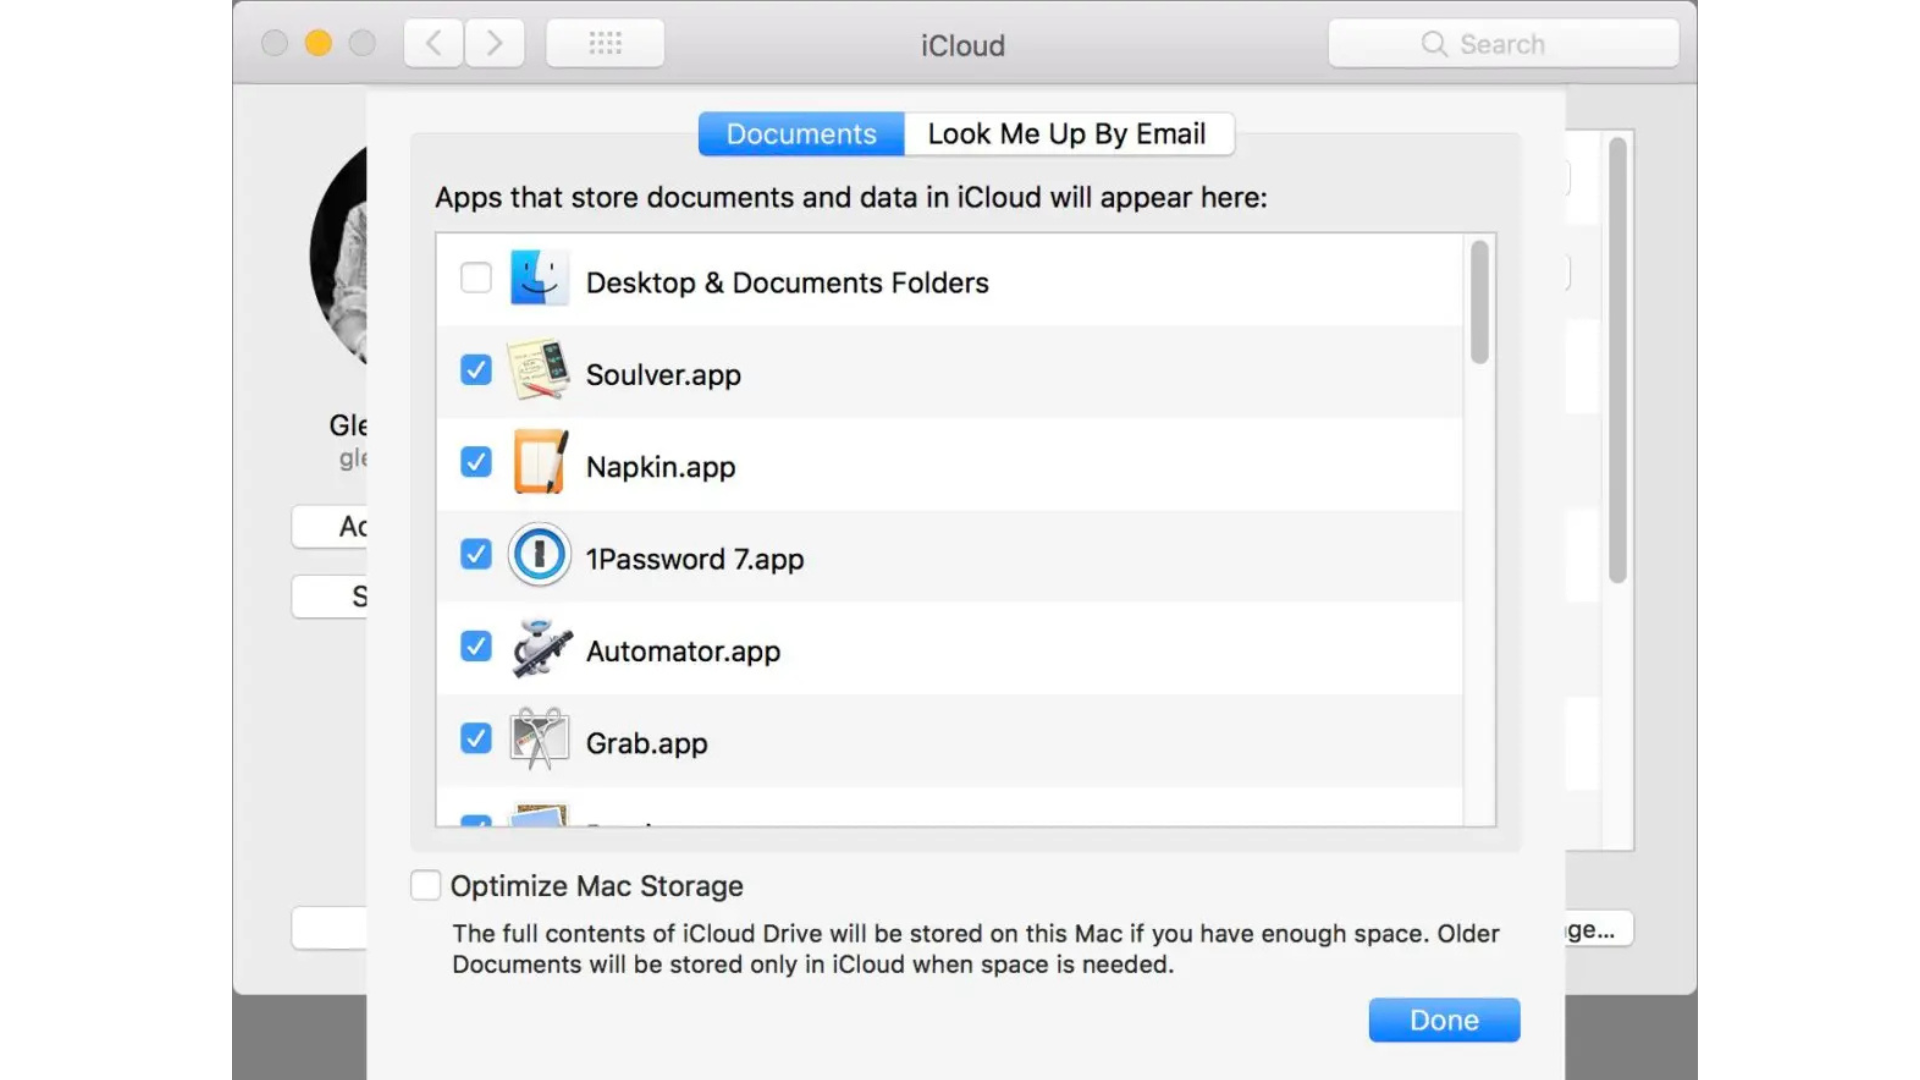
Task: Click the forward navigation arrow
Action: [494, 43]
